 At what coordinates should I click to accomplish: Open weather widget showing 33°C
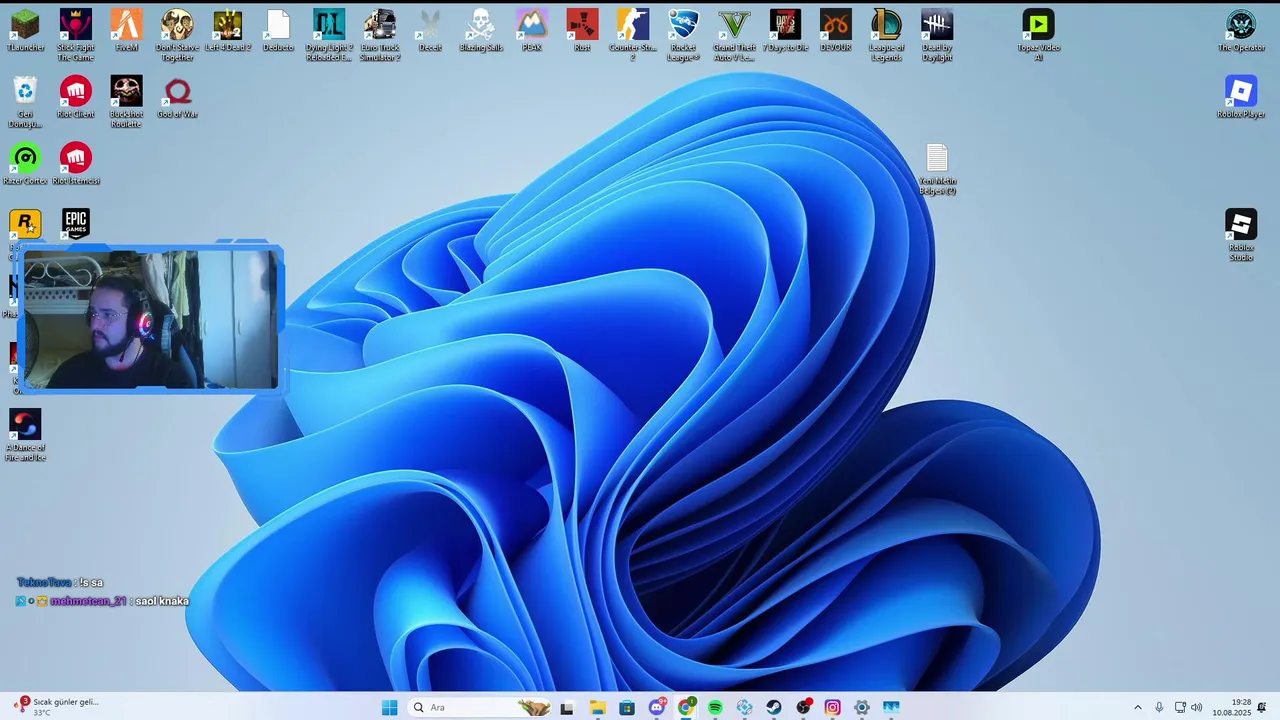pyautogui.click(x=57, y=707)
